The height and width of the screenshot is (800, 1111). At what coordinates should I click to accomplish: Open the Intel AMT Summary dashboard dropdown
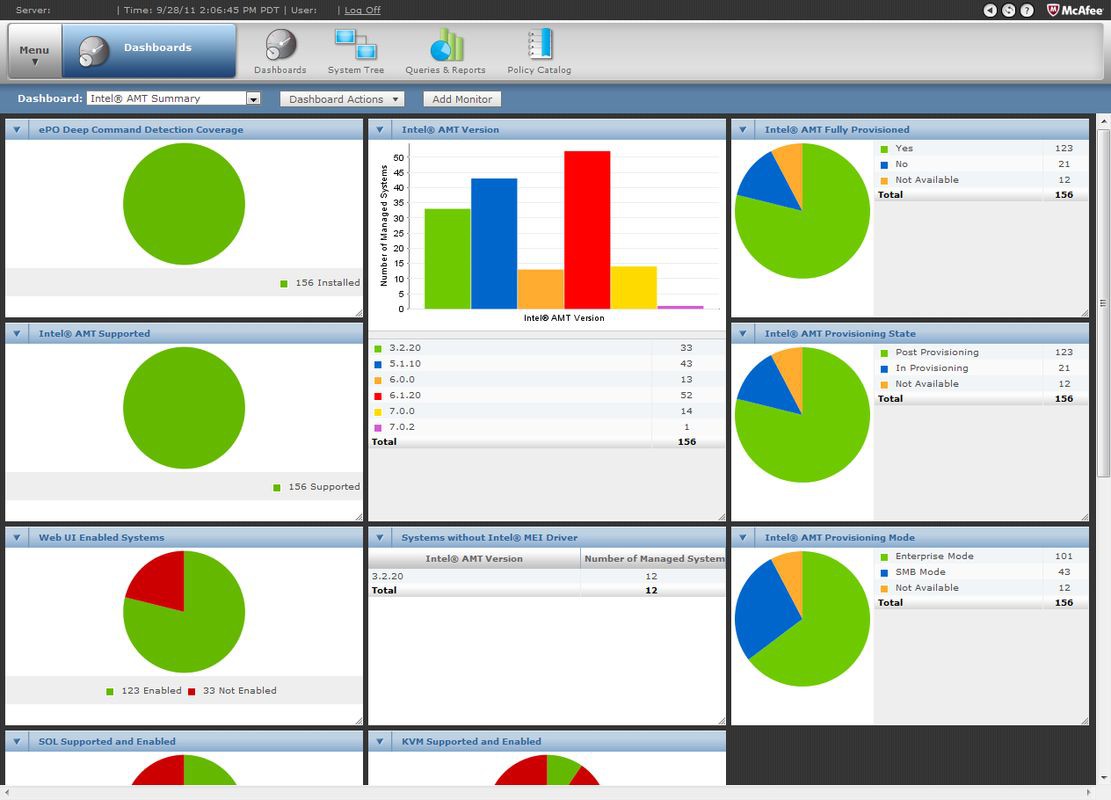pyautogui.click(x=253, y=99)
